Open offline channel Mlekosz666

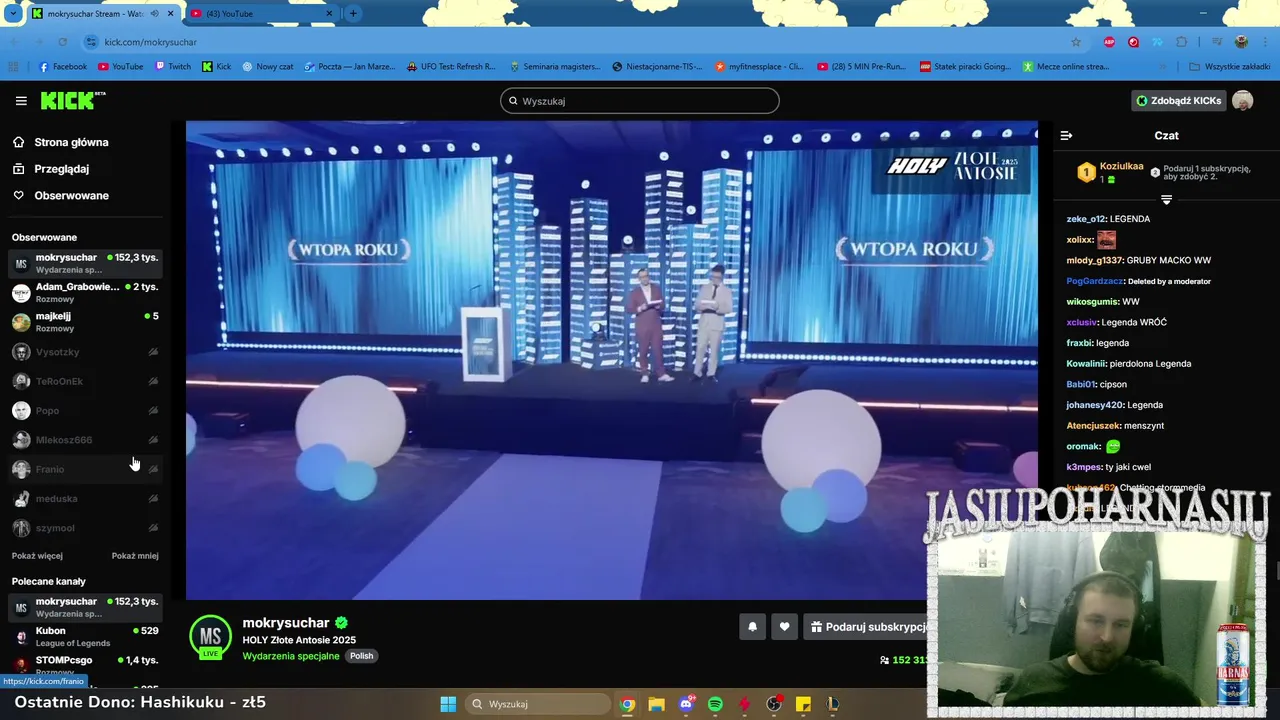click(85, 440)
